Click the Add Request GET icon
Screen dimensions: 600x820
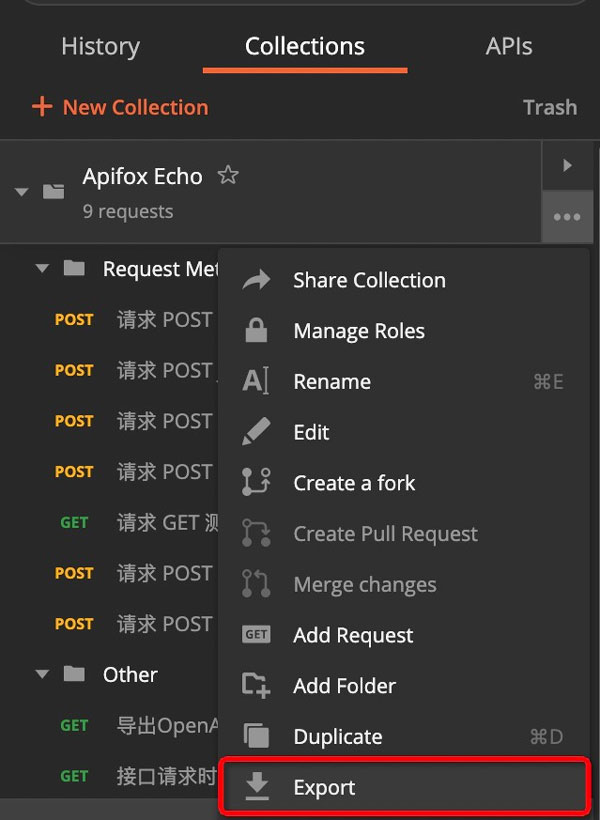257,635
